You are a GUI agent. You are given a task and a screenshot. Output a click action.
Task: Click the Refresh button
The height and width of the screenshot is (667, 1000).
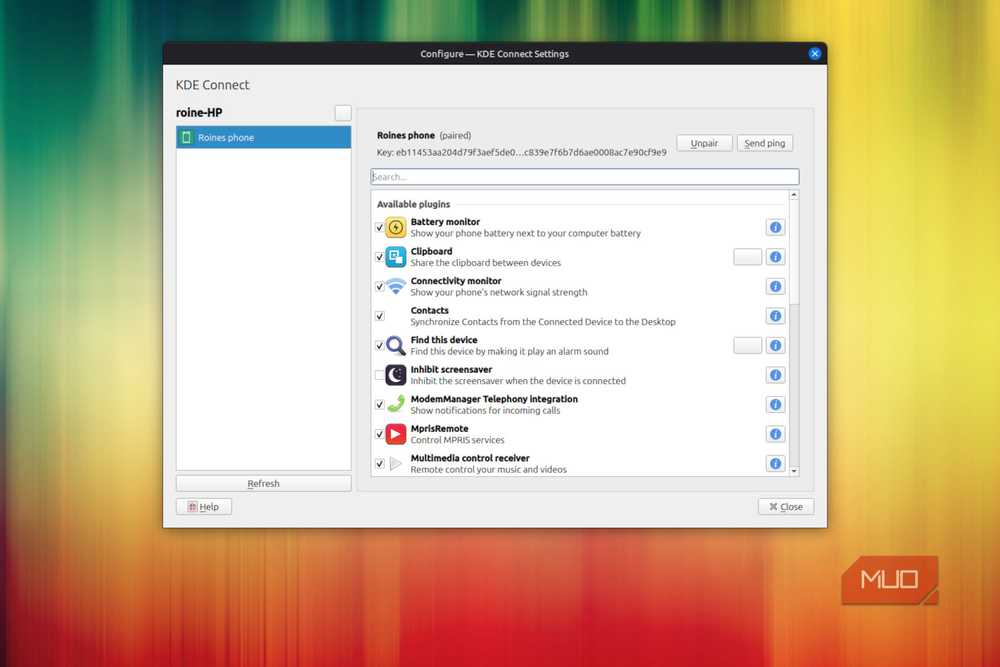coord(263,483)
